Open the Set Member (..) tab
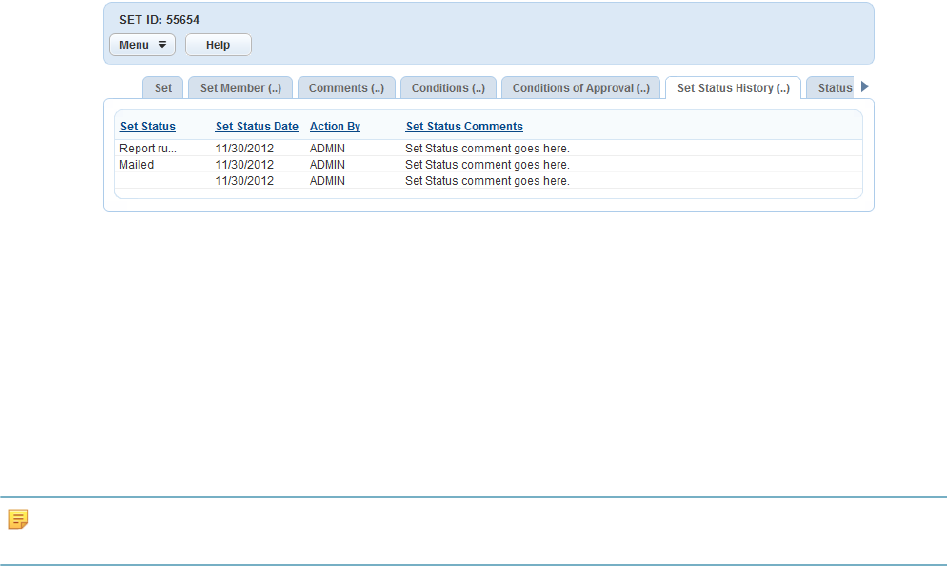947x566 pixels. 240,88
